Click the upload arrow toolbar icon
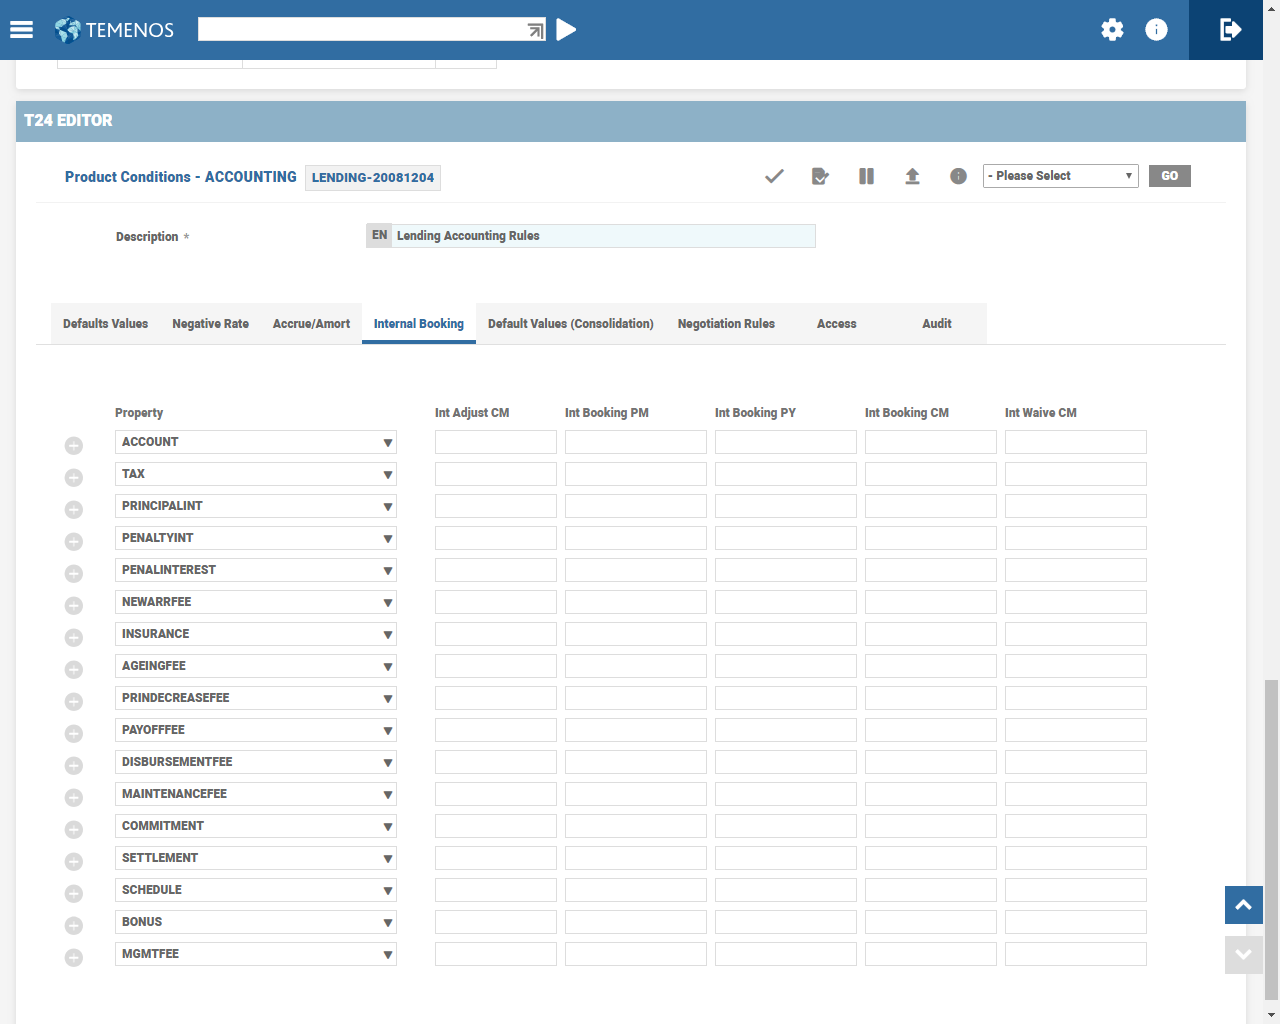Viewport: 1280px width, 1024px height. coord(912,176)
